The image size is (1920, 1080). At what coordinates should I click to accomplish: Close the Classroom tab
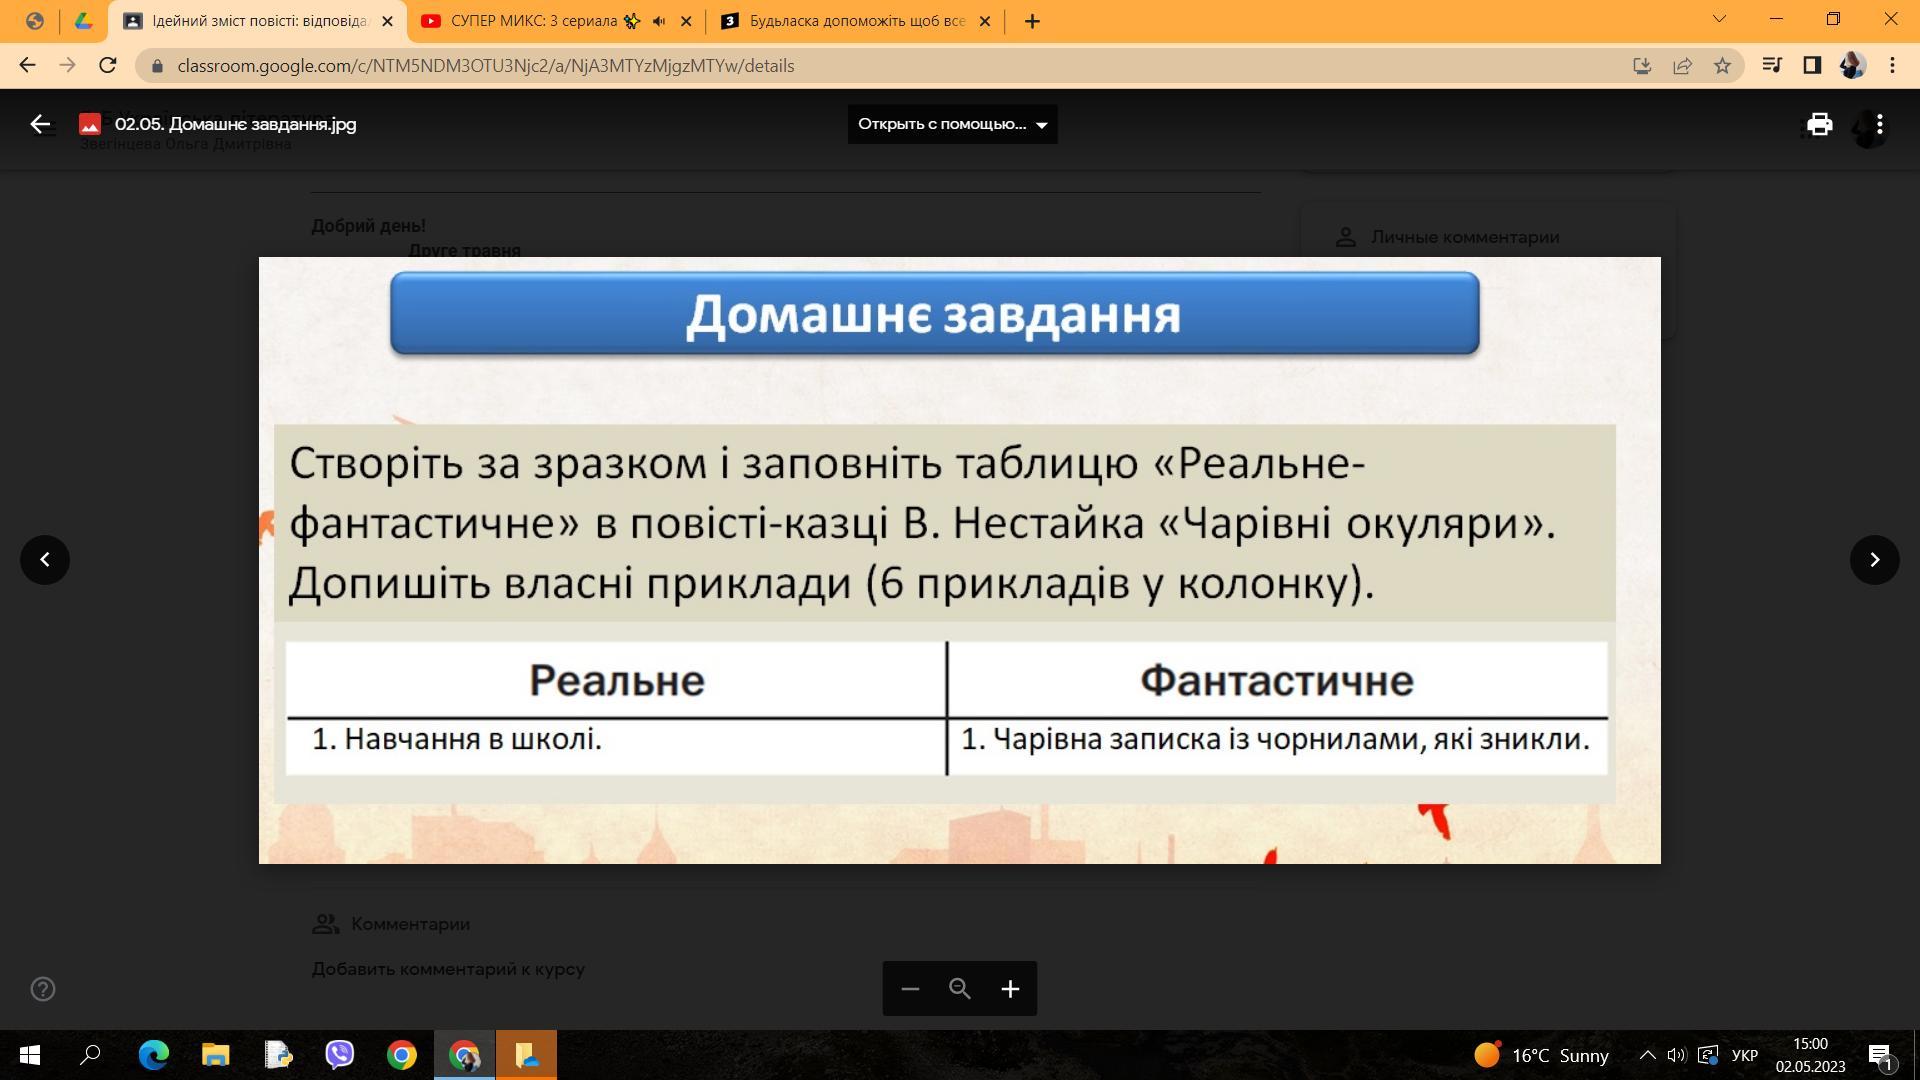point(388,21)
